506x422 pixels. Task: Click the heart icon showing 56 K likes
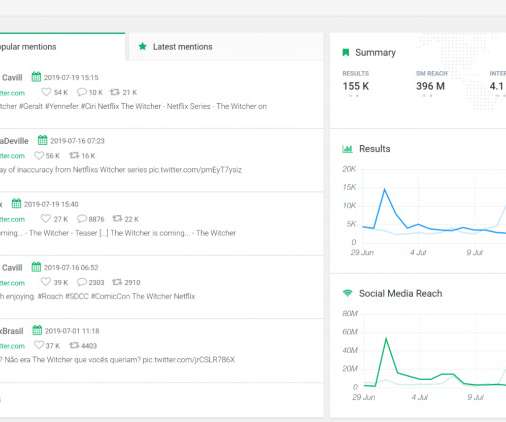click(x=39, y=155)
